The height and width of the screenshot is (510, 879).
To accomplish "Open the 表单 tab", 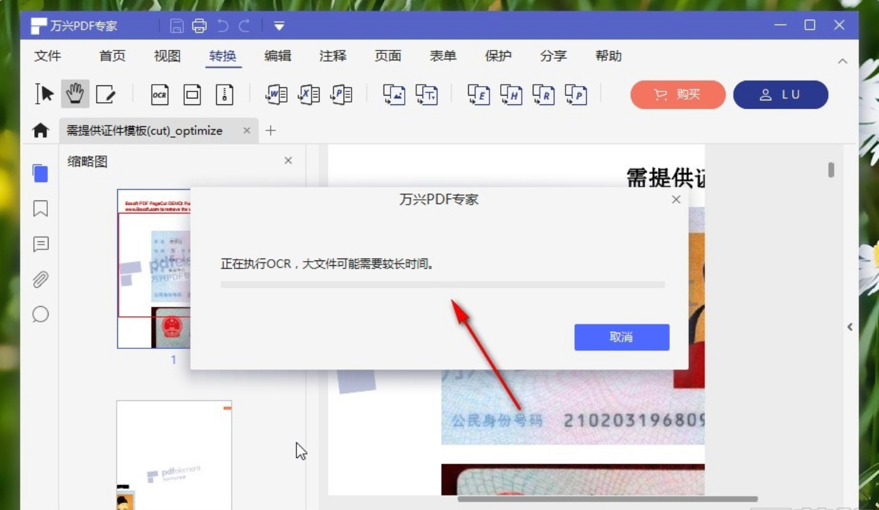I will pos(443,56).
